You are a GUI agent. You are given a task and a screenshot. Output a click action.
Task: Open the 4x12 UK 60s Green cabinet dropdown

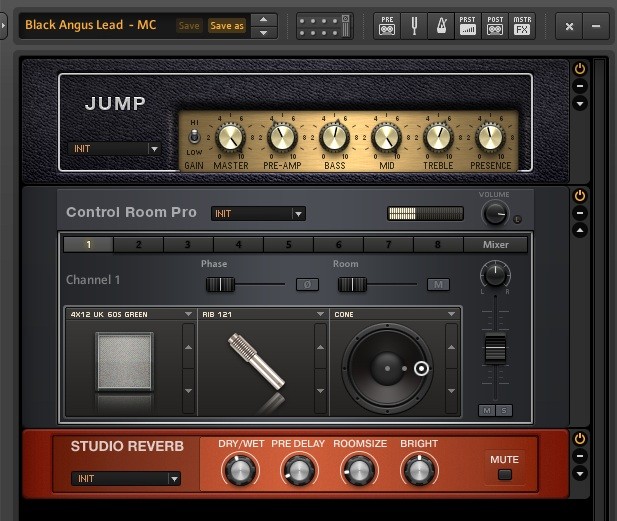tap(131, 314)
